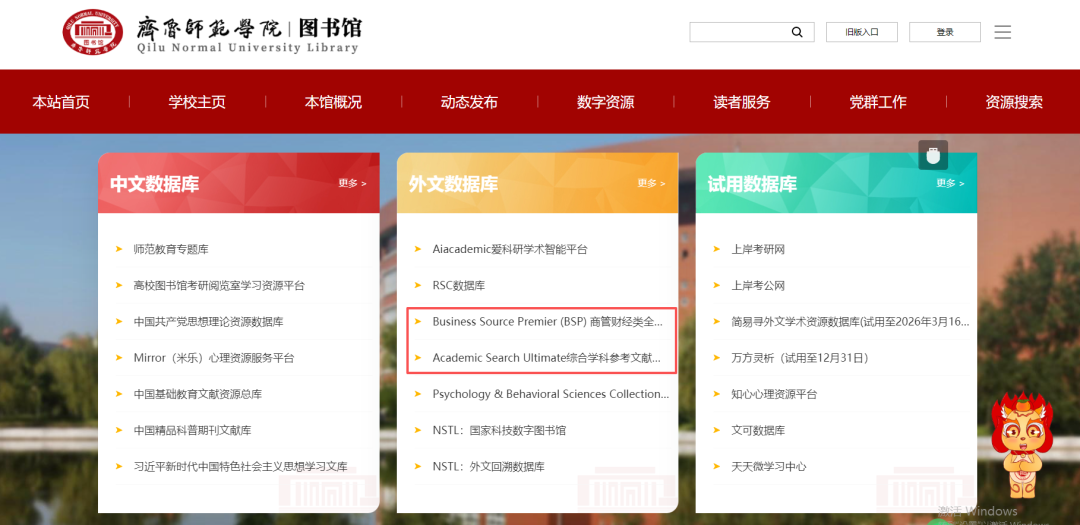Click the Qilu Normal University library logo
The height and width of the screenshot is (525, 1080).
(x=210, y=33)
